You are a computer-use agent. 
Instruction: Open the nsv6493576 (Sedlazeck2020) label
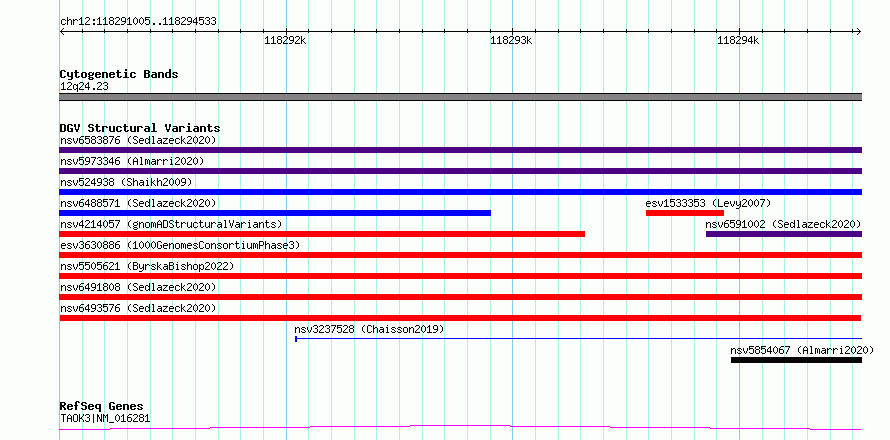[138, 308]
